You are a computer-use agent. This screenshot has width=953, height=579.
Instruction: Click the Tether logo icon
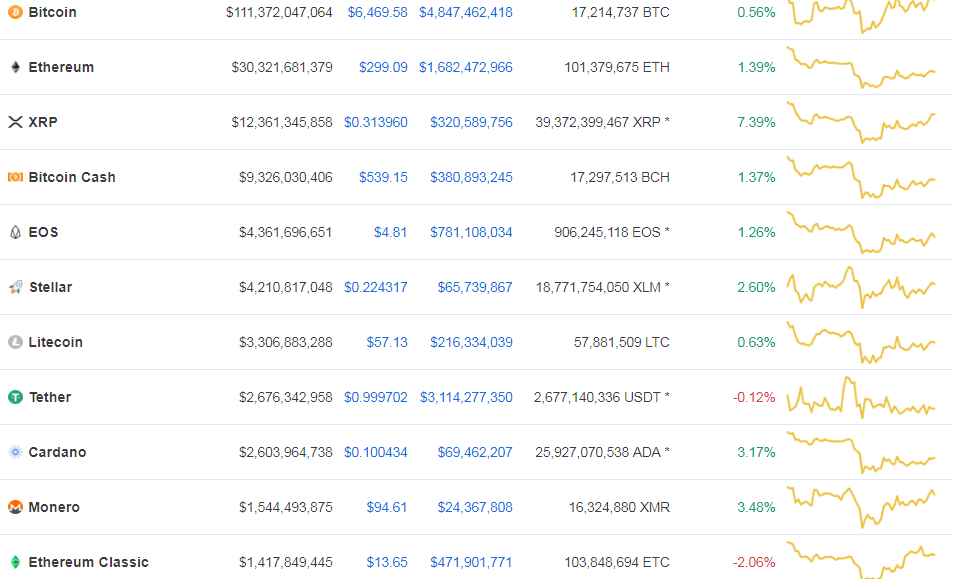(x=15, y=397)
